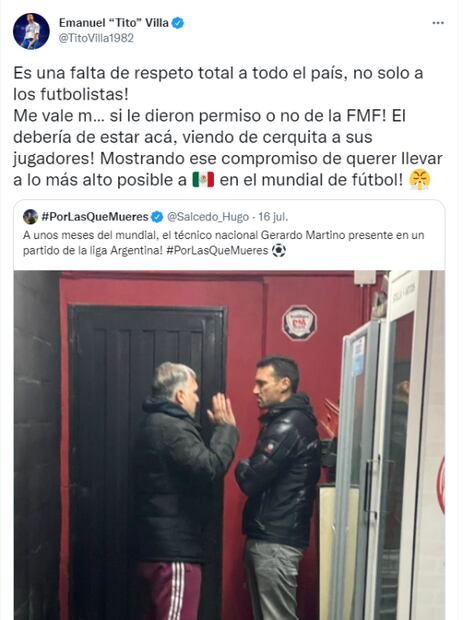Image resolution: width=463 pixels, height=620 pixels.
Task: Click Emanuel Tito Villa's profile avatar
Action: pos(31,31)
